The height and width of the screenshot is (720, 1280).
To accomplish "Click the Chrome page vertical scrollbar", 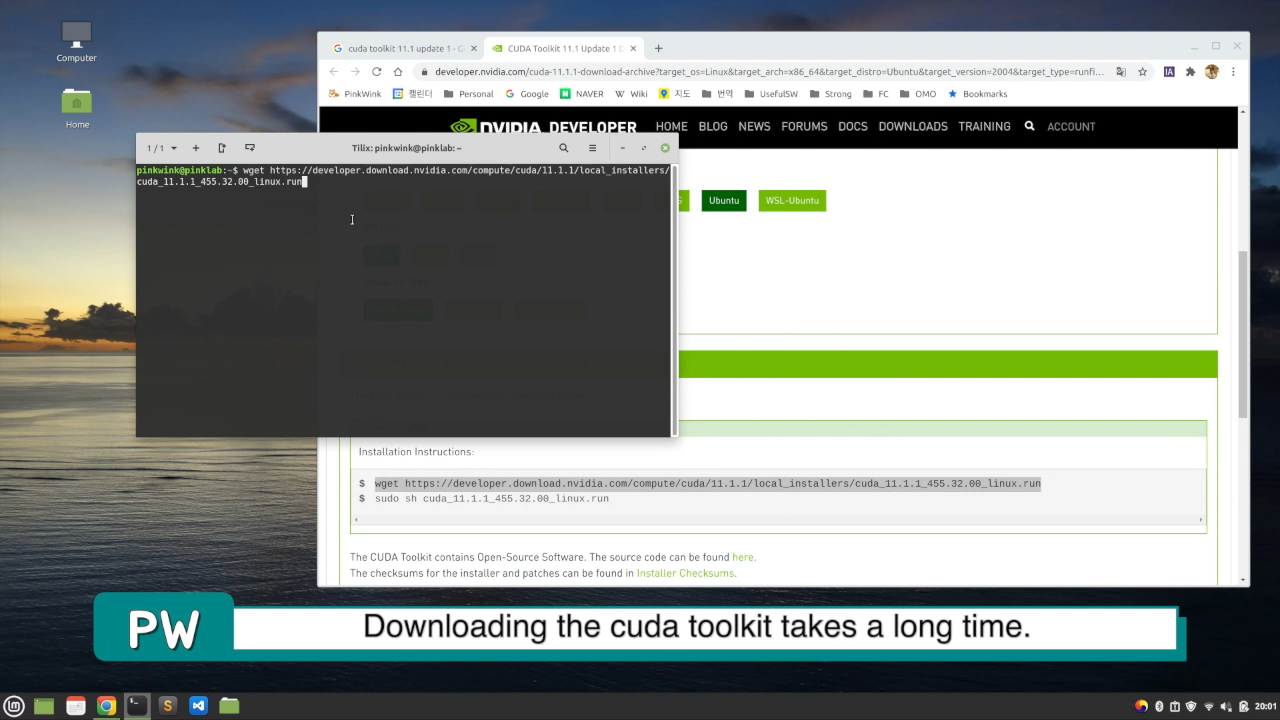I will pos(1244,335).
